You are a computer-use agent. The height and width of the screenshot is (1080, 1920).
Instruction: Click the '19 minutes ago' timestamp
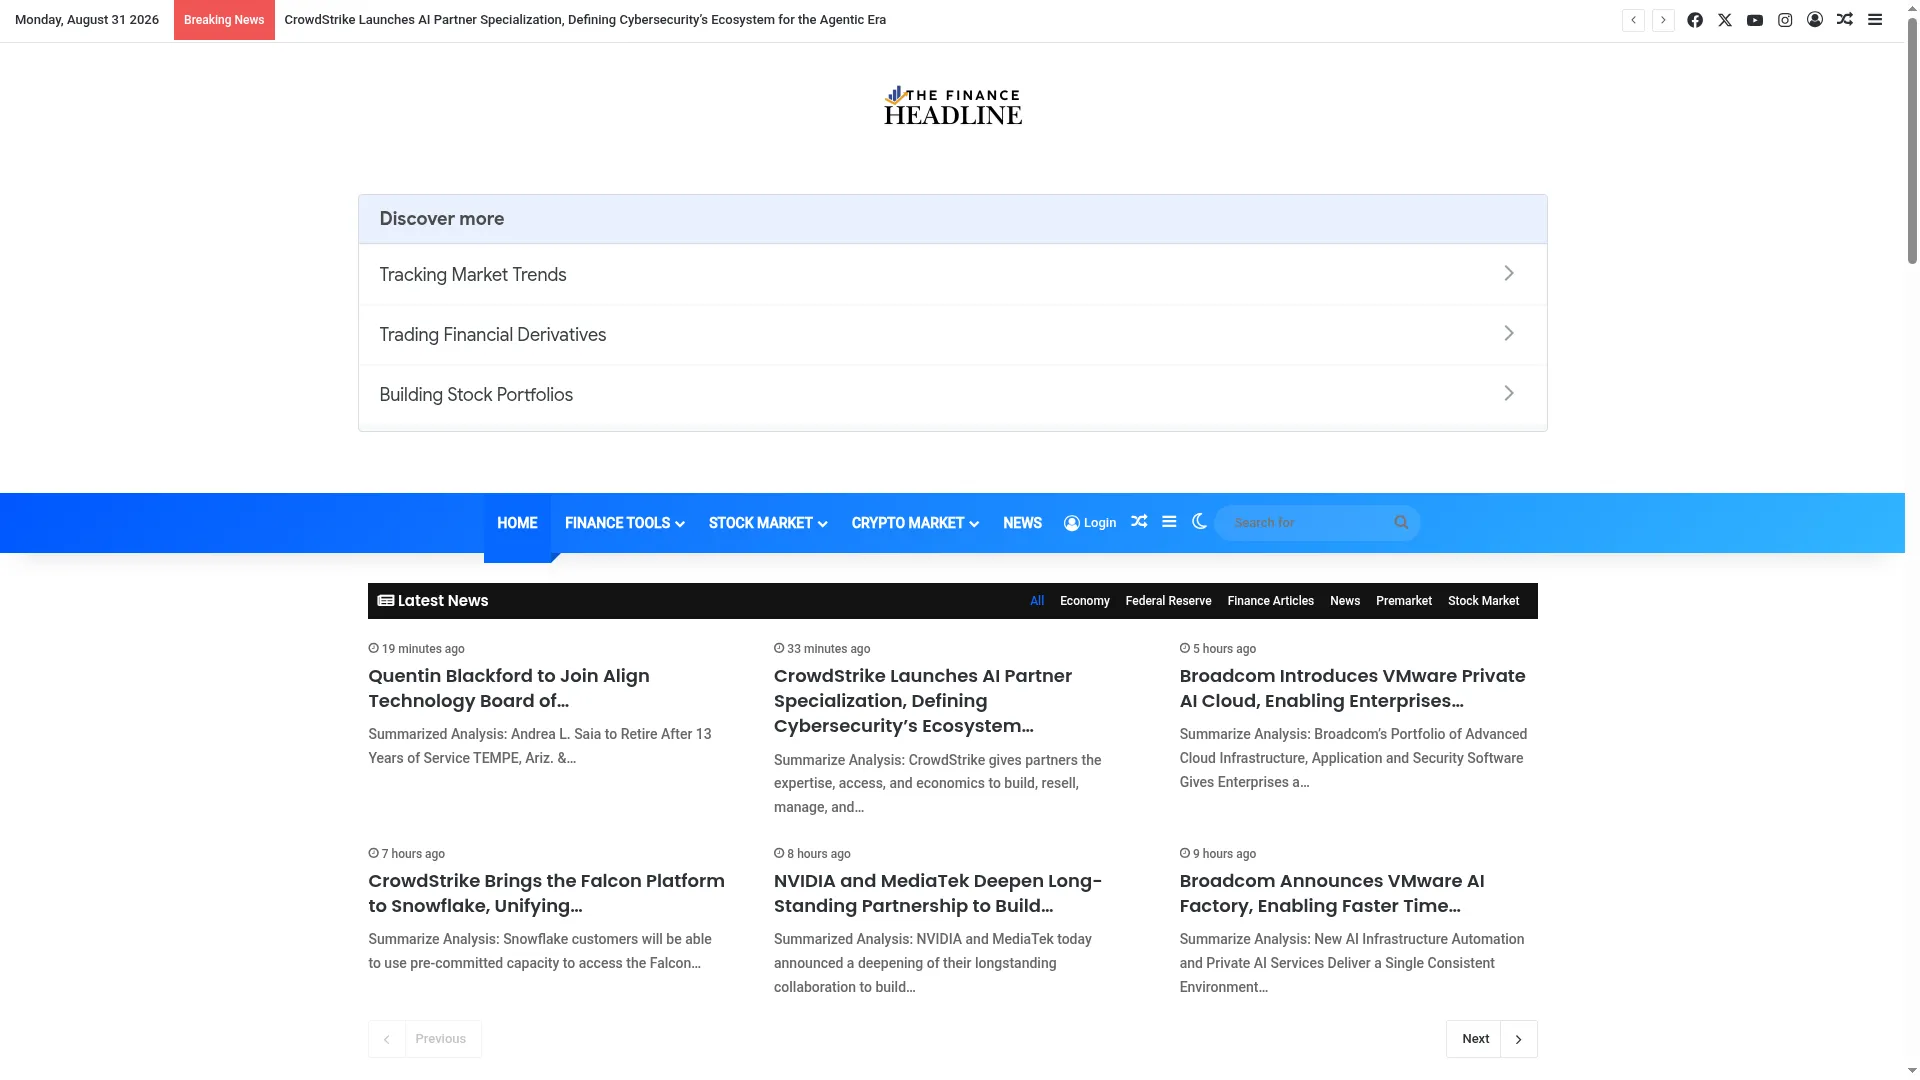click(x=416, y=649)
